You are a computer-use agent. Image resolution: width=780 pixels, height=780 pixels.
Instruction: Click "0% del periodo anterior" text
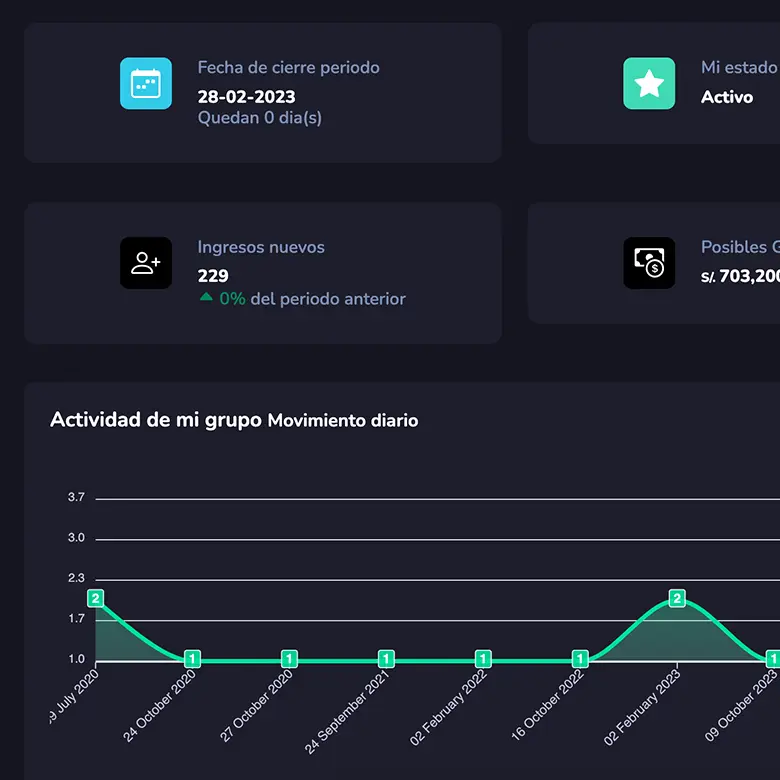pos(312,298)
